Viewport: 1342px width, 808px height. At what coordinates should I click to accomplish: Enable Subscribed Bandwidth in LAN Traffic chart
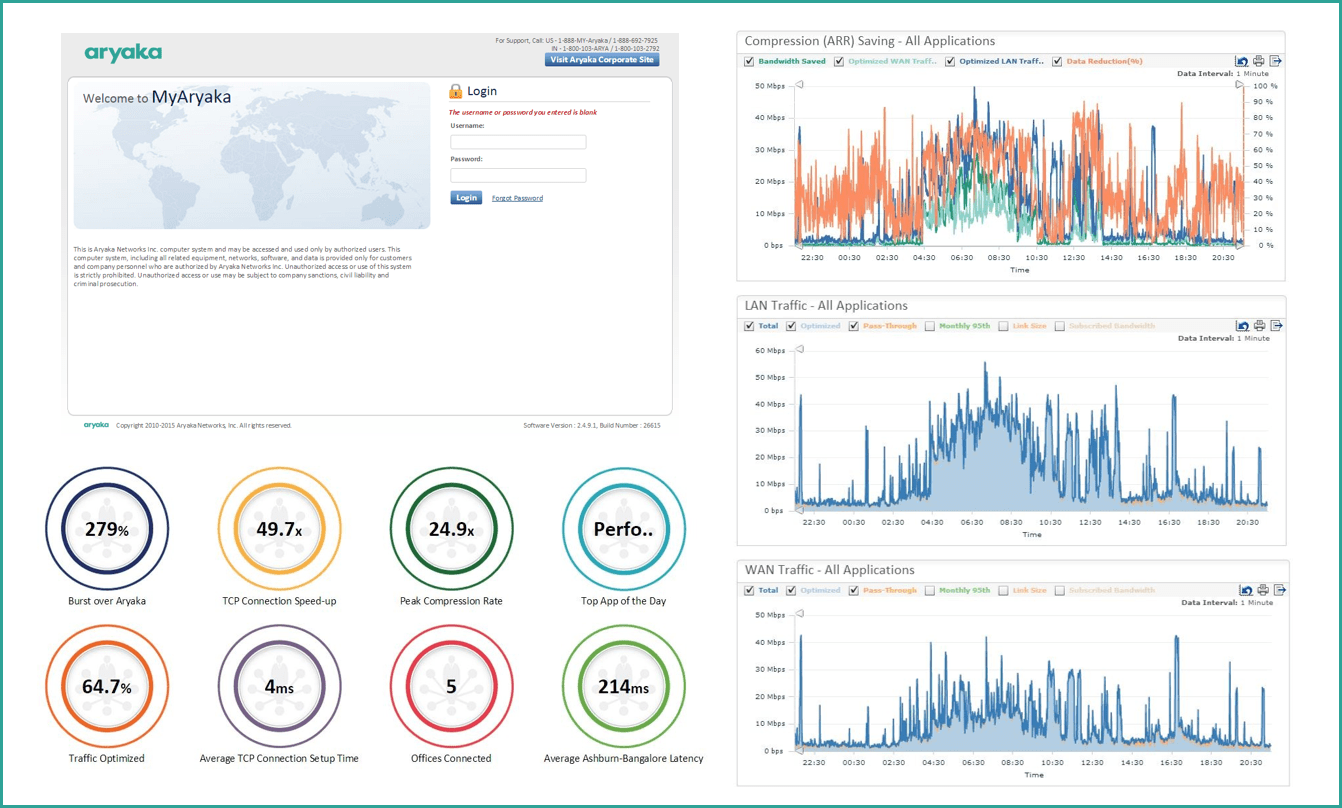click(x=1059, y=326)
